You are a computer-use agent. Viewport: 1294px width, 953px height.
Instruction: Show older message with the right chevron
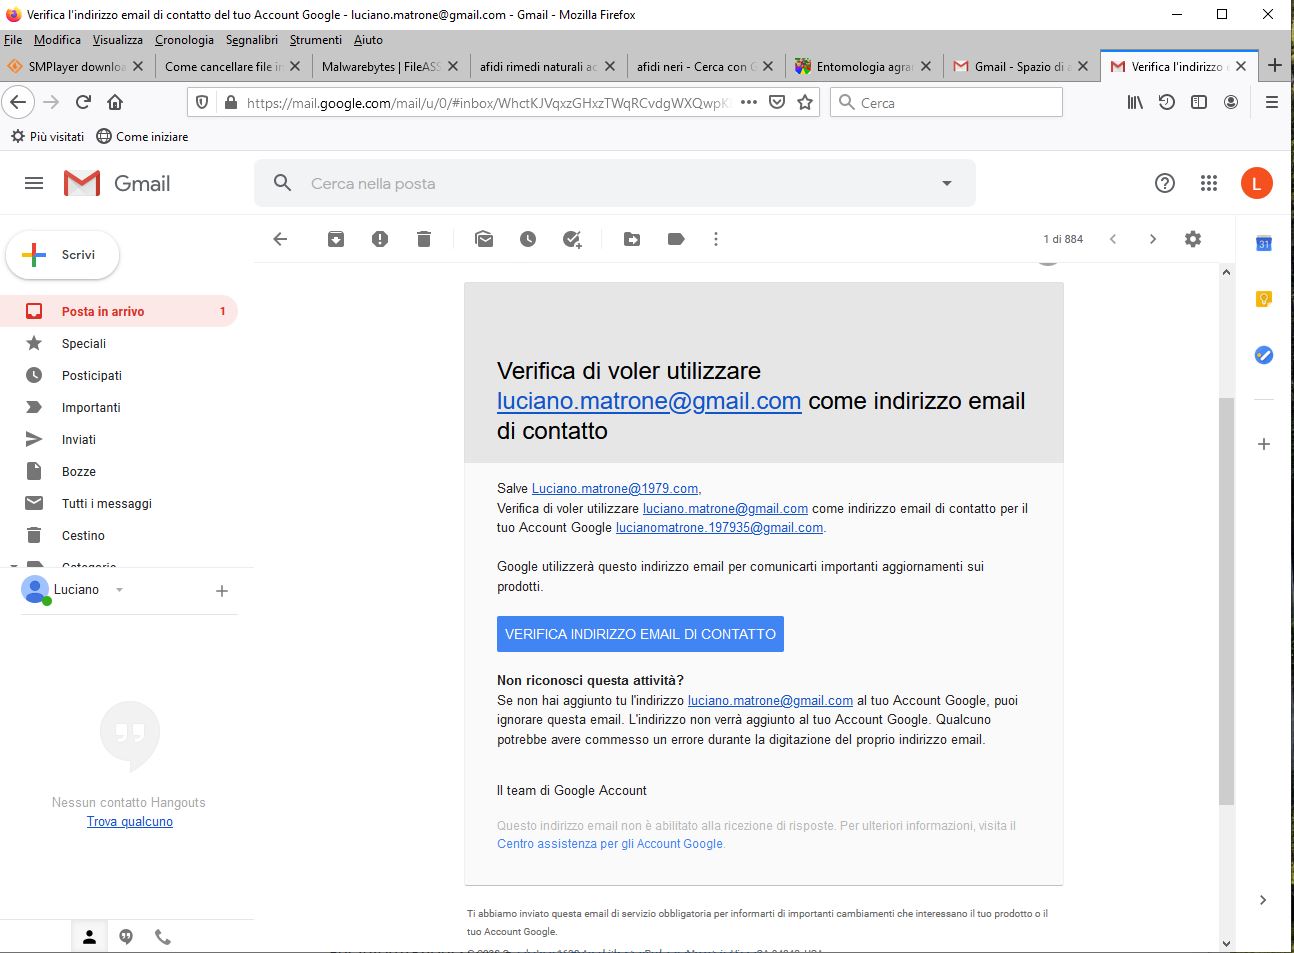(x=1153, y=239)
